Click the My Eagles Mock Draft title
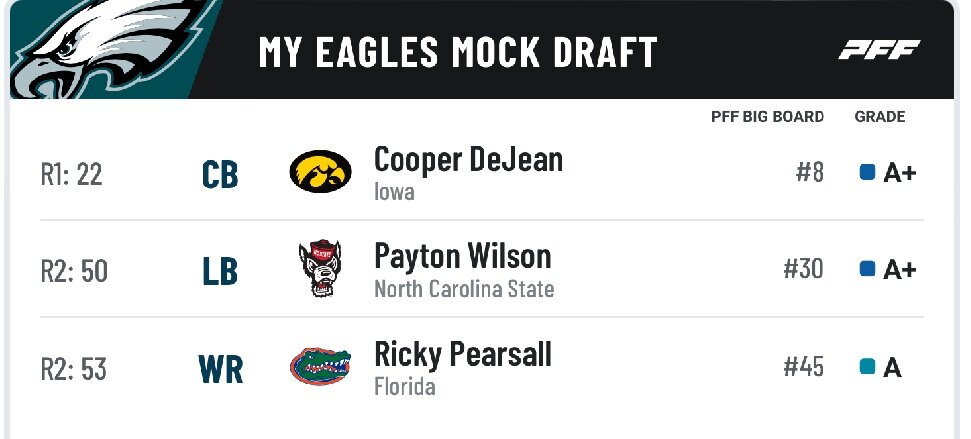 coord(458,52)
